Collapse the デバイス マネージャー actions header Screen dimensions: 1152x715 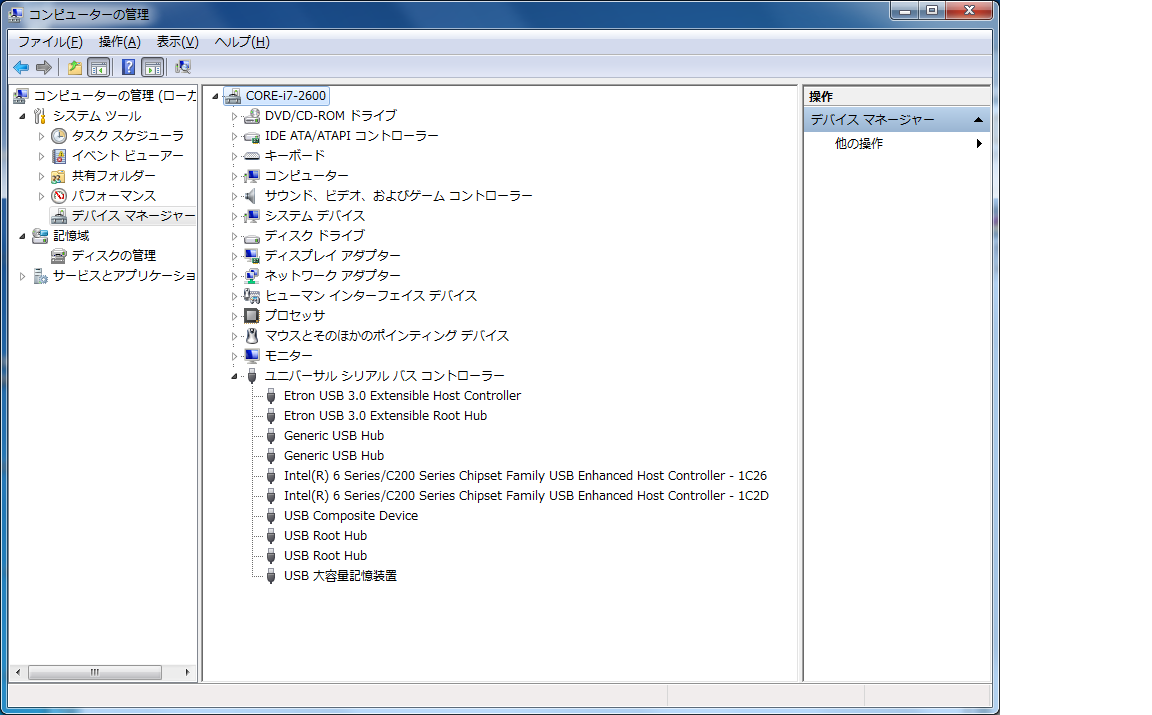[x=978, y=120]
